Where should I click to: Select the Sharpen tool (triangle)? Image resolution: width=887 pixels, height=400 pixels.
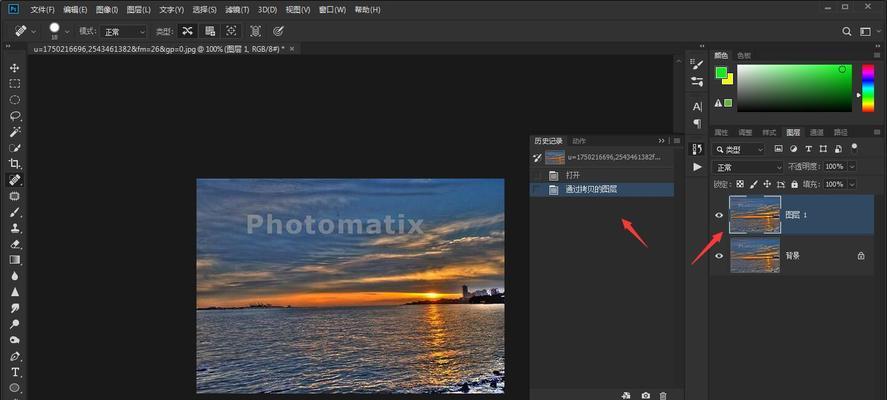point(15,292)
